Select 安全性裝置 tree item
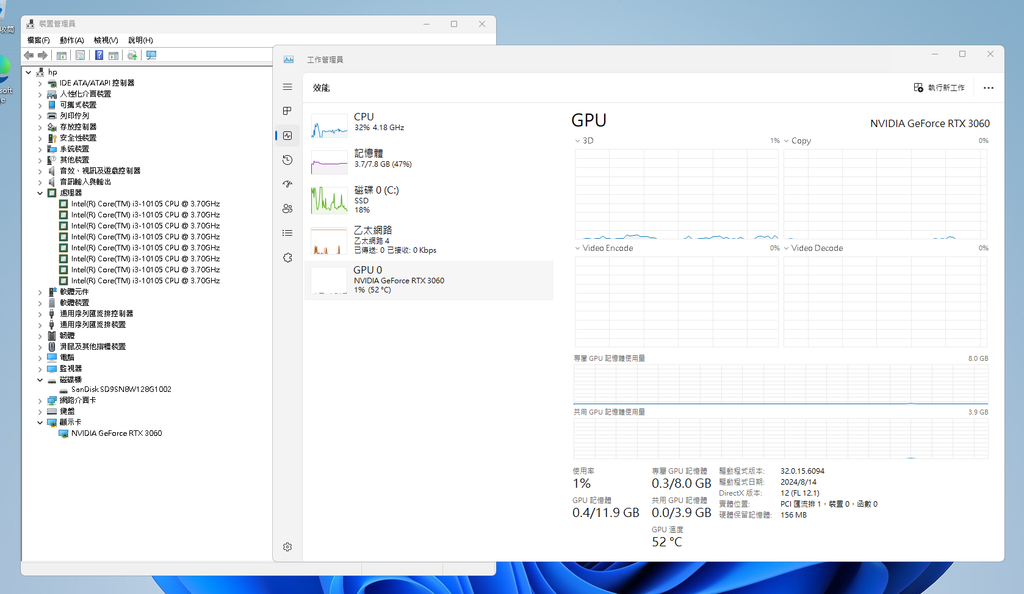Screen dimensions: 1024x594 pos(78,138)
